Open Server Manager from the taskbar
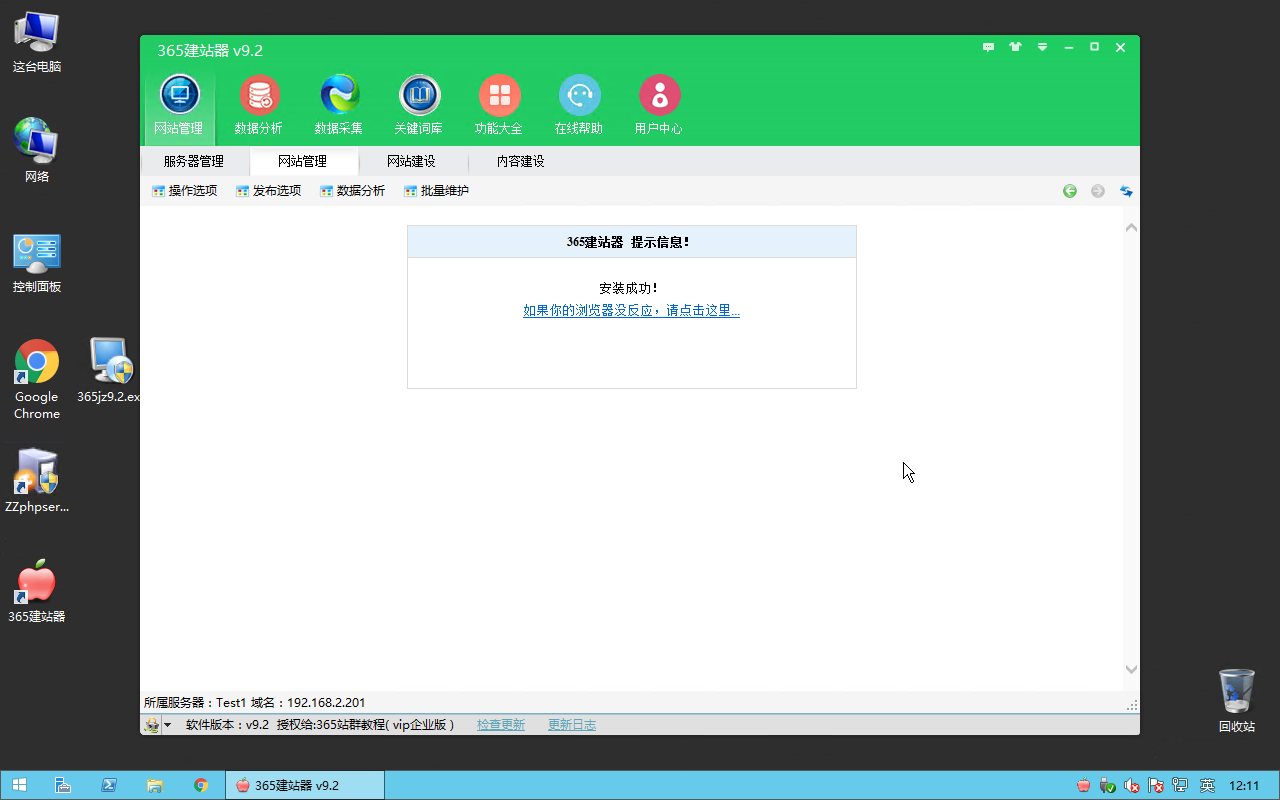Viewport: 1280px width, 800px height. click(x=62, y=785)
